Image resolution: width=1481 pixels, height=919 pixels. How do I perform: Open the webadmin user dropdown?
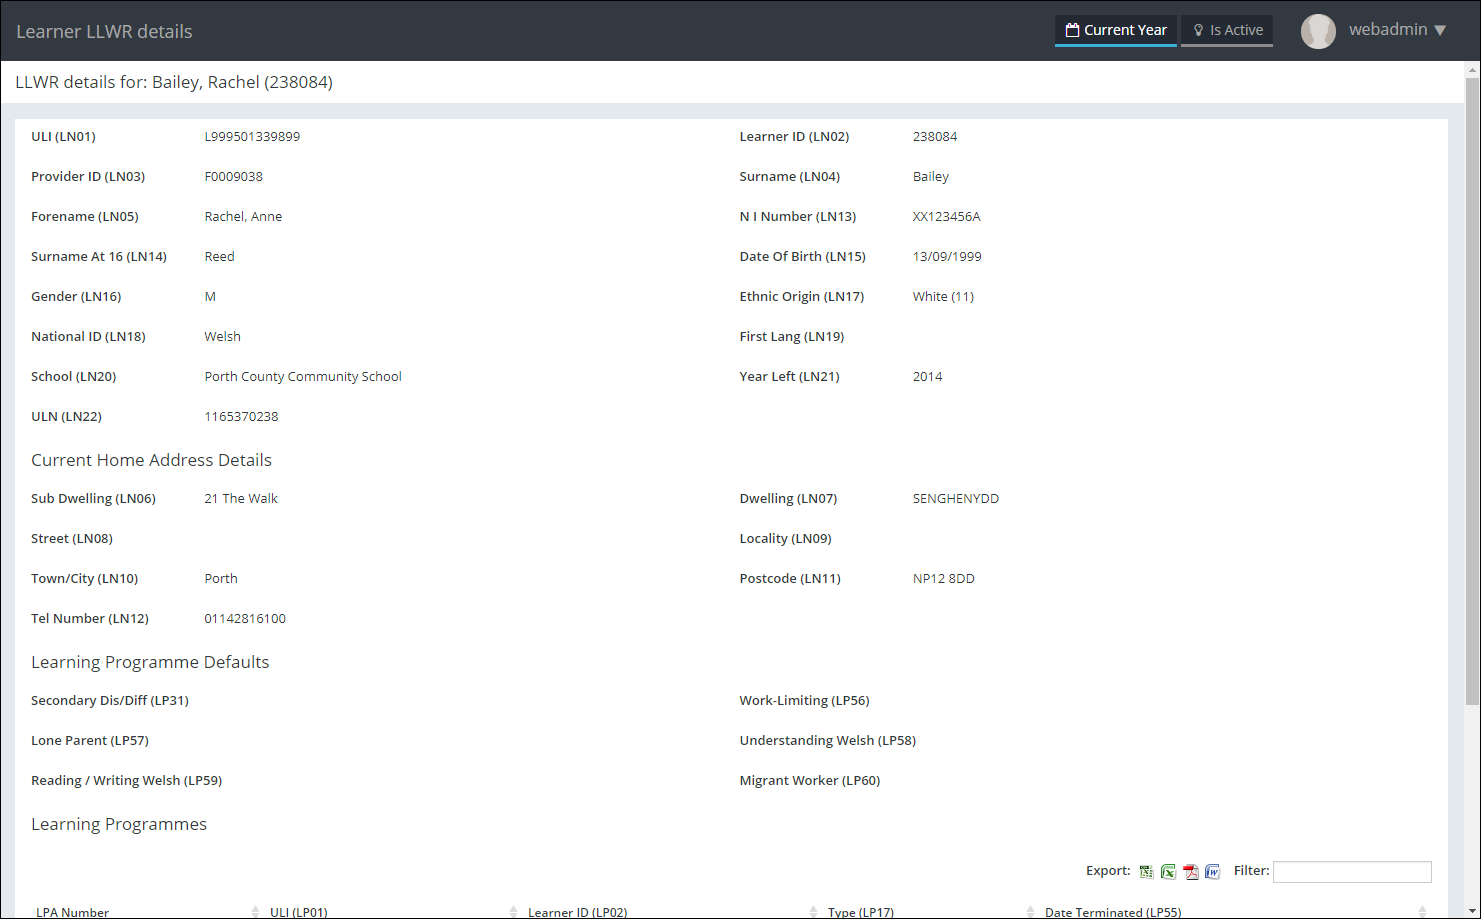pyautogui.click(x=1397, y=30)
